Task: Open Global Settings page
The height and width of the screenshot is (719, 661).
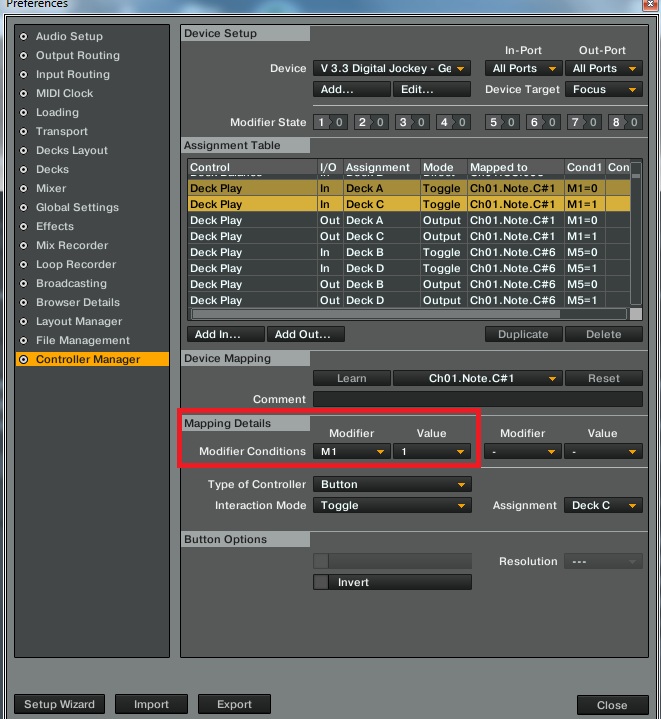Action: tap(77, 207)
